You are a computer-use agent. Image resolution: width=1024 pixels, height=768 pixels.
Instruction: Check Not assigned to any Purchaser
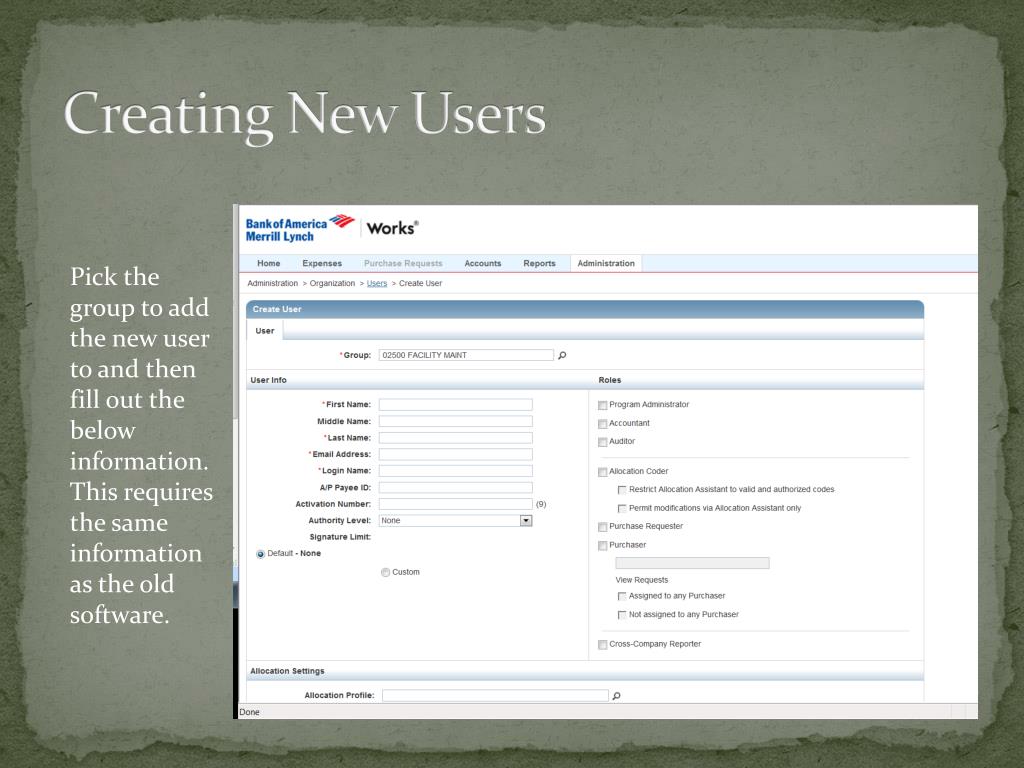[x=622, y=615]
